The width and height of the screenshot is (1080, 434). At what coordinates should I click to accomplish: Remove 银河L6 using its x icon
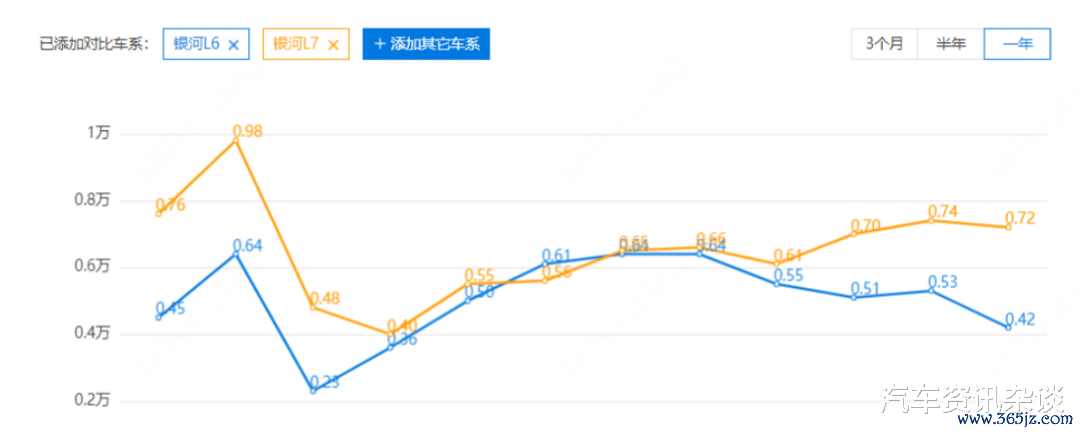click(x=233, y=45)
